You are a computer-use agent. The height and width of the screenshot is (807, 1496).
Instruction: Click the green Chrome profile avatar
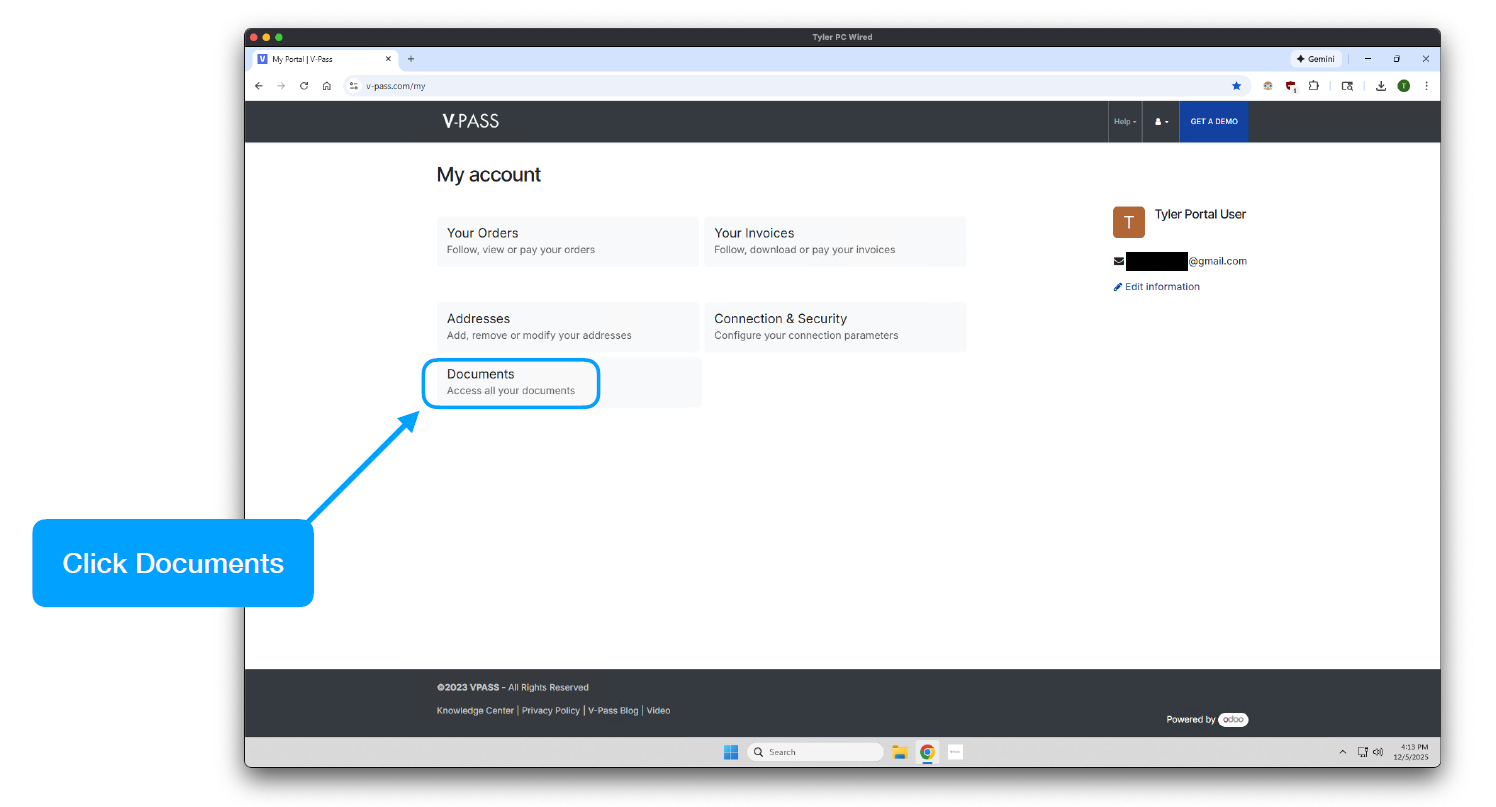(1403, 86)
